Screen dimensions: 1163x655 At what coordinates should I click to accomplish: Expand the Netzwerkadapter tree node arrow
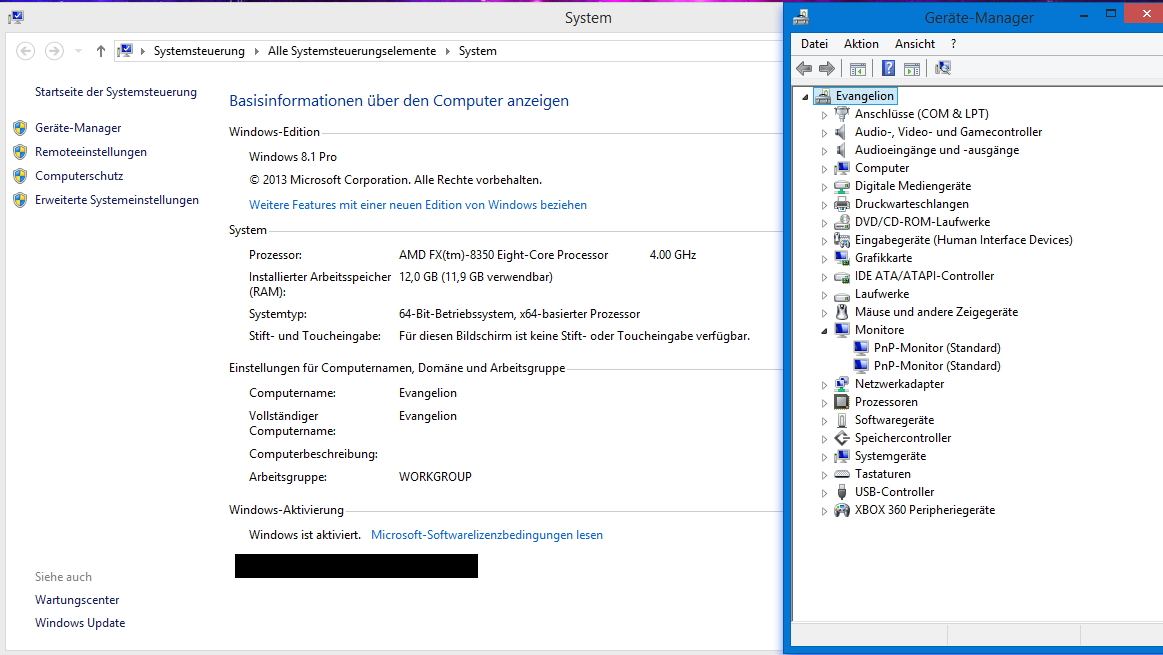click(824, 384)
